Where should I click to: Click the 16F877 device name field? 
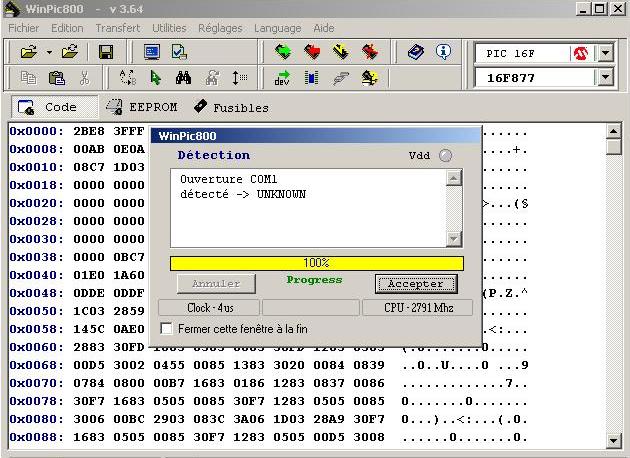pyautogui.click(x=534, y=78)
